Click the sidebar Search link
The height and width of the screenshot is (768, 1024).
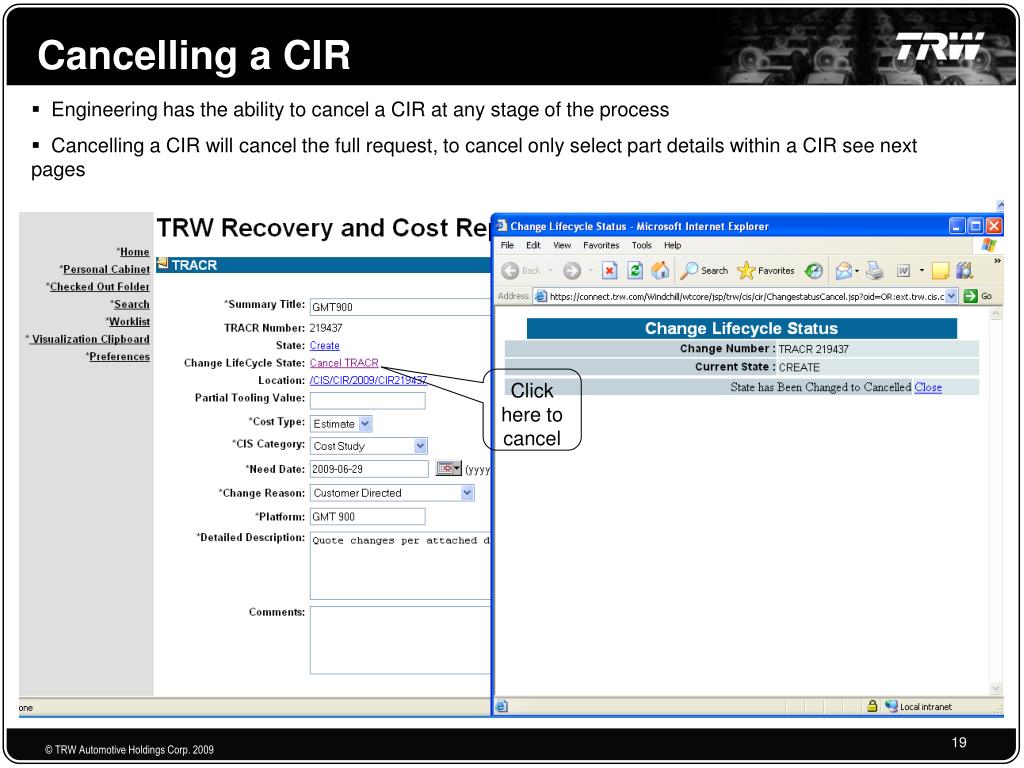[x=132, y=304]
